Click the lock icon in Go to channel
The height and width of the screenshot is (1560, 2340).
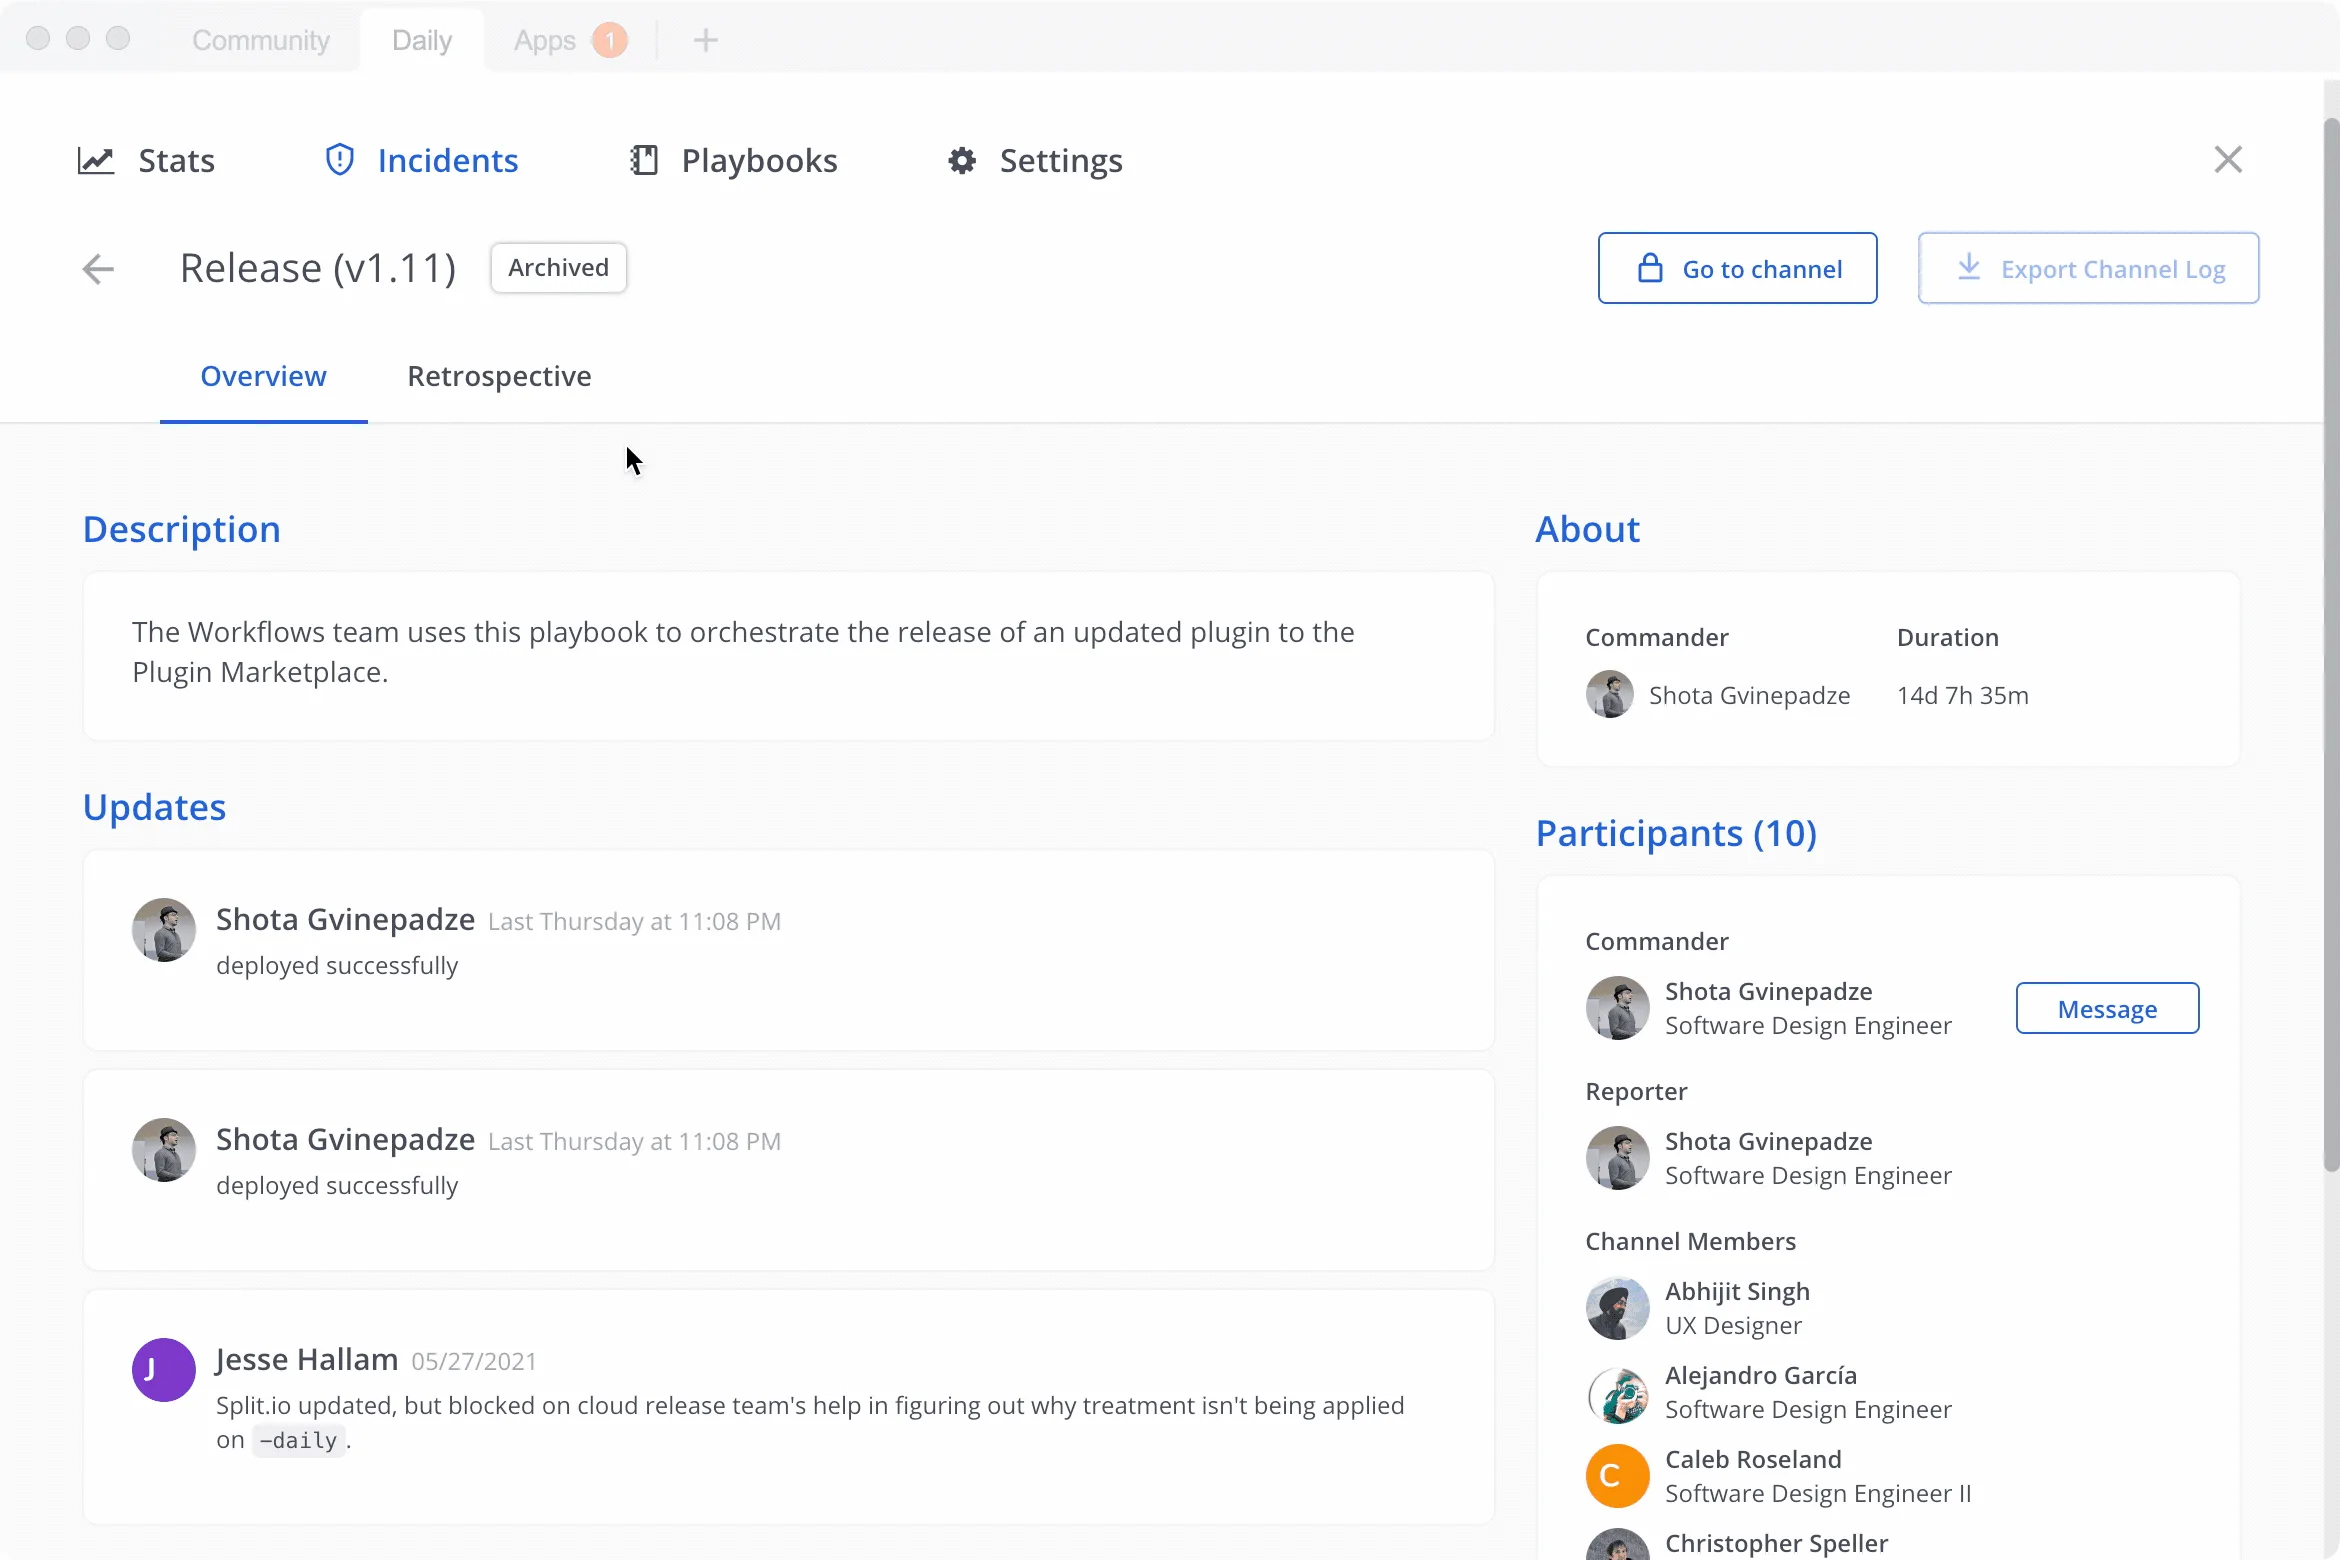[x=1650, y=268]
